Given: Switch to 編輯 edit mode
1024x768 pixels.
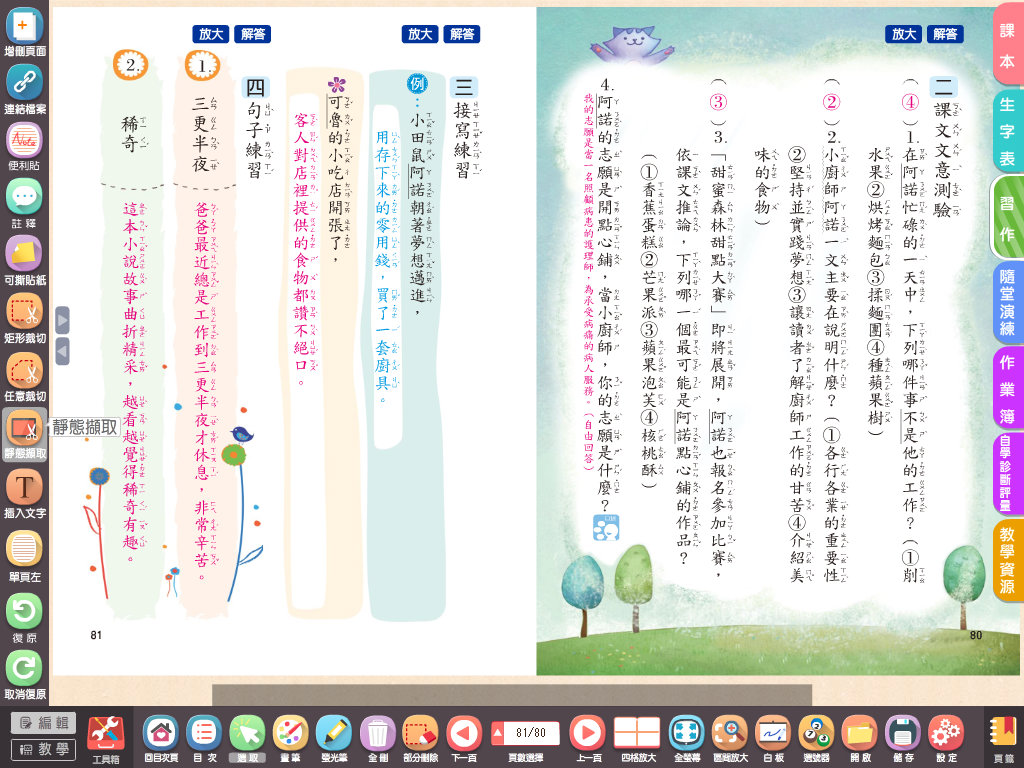Looking at the screenshot, I should click(44, 722).
